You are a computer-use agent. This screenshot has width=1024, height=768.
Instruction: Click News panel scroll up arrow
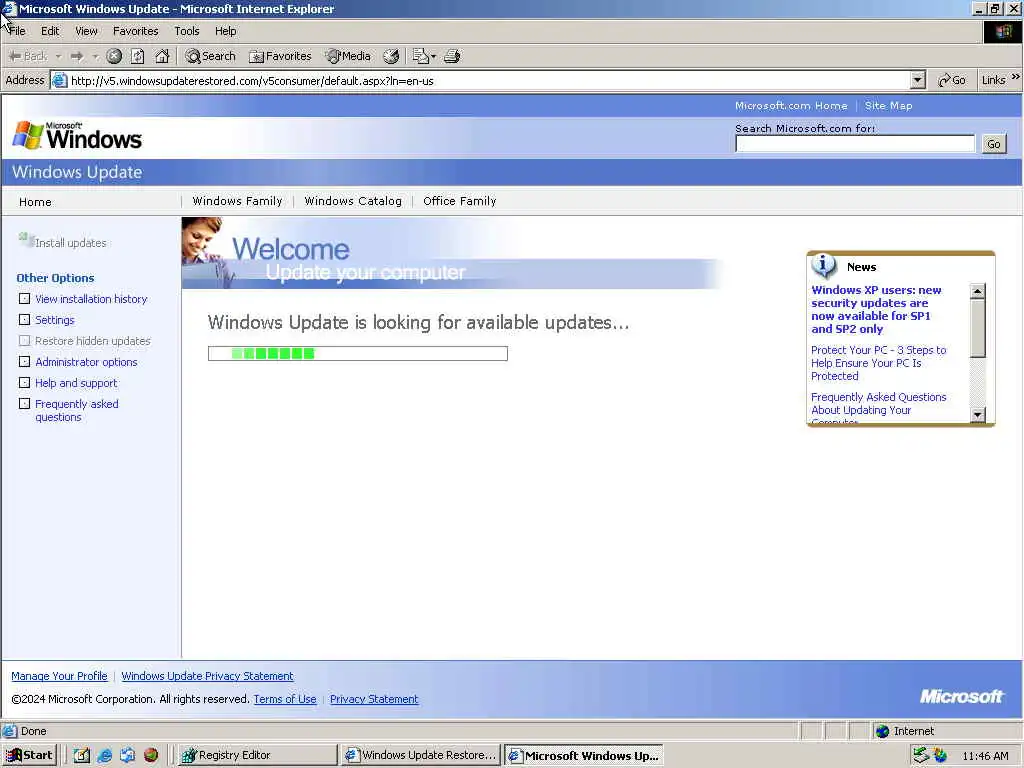click(978, 292)
